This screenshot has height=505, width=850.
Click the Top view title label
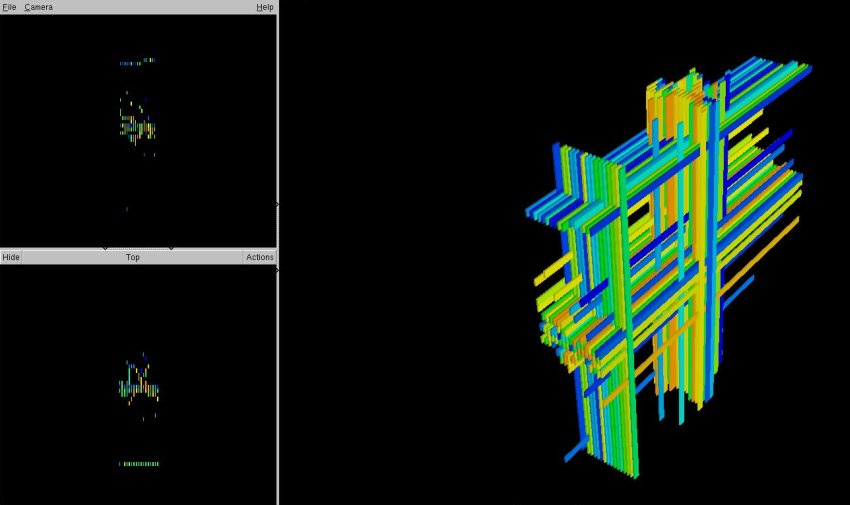[x=132, y=257]
